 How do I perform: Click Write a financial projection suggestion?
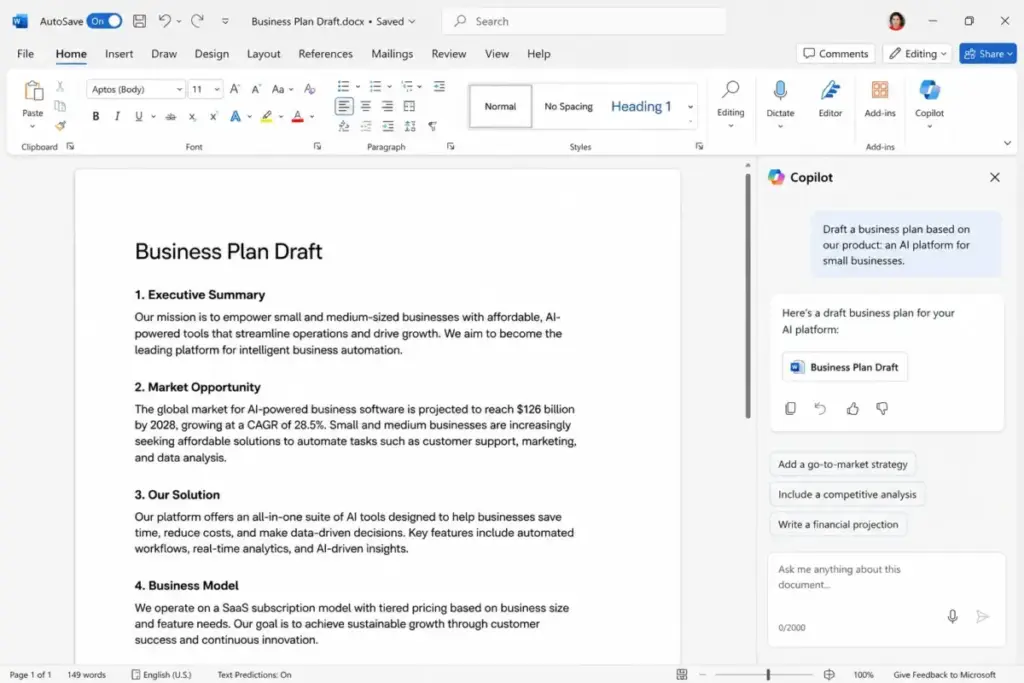tap(838, 524)
